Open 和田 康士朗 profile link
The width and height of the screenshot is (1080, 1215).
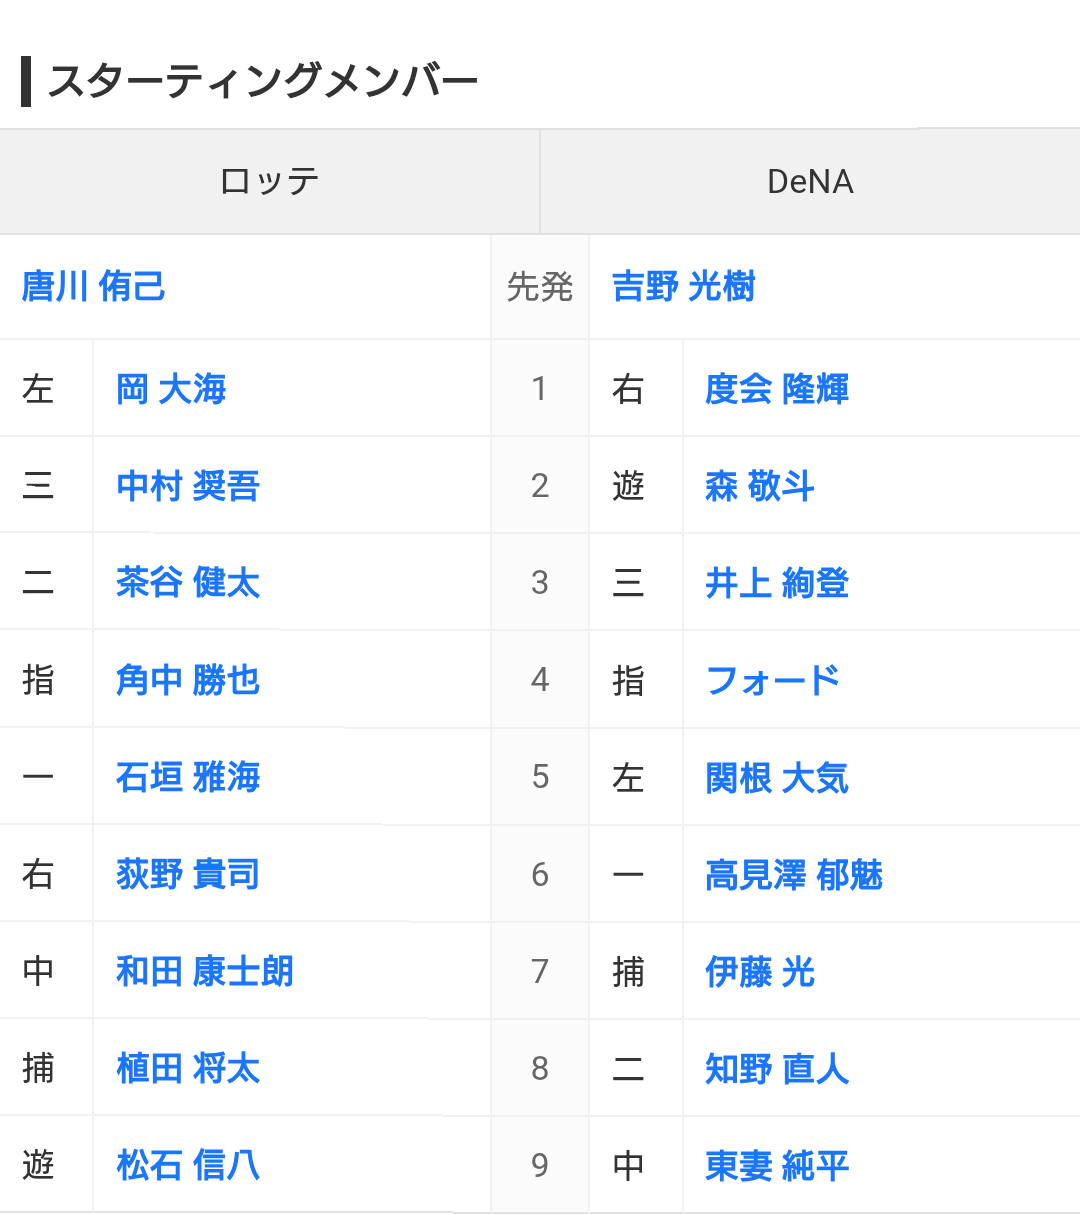point(205,971)
